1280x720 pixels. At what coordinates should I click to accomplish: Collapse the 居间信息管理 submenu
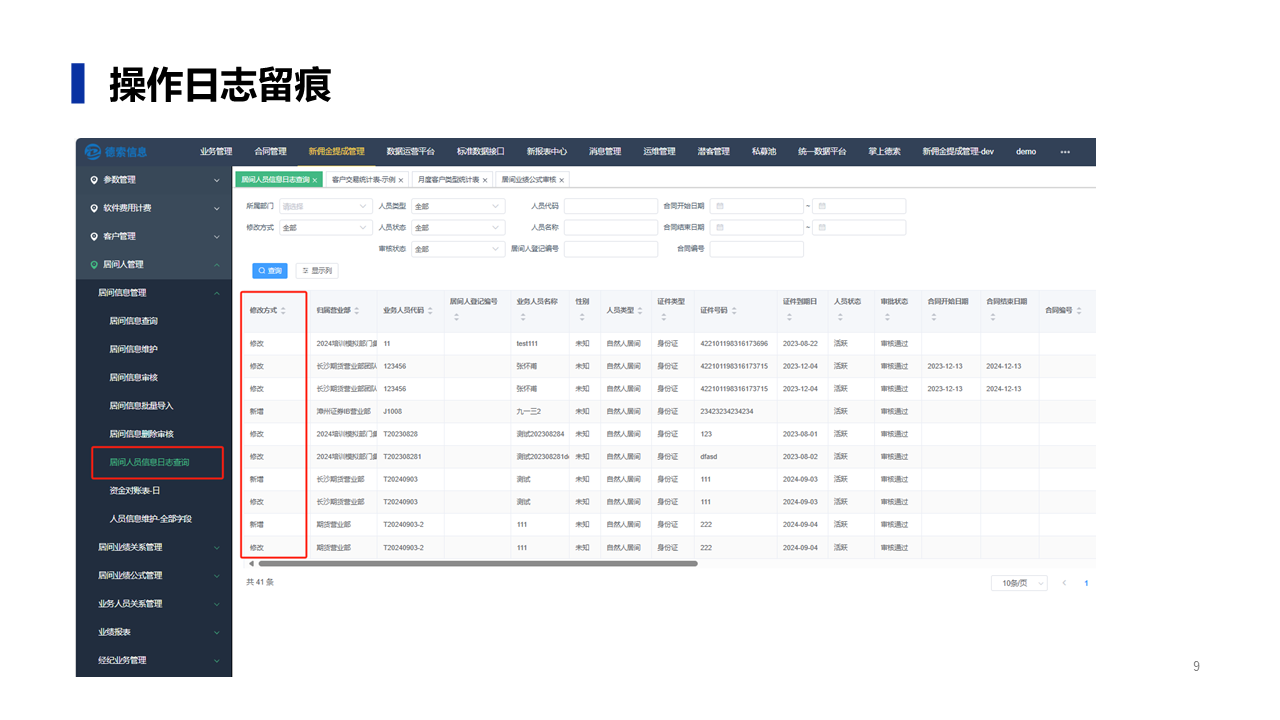point(217,293)
